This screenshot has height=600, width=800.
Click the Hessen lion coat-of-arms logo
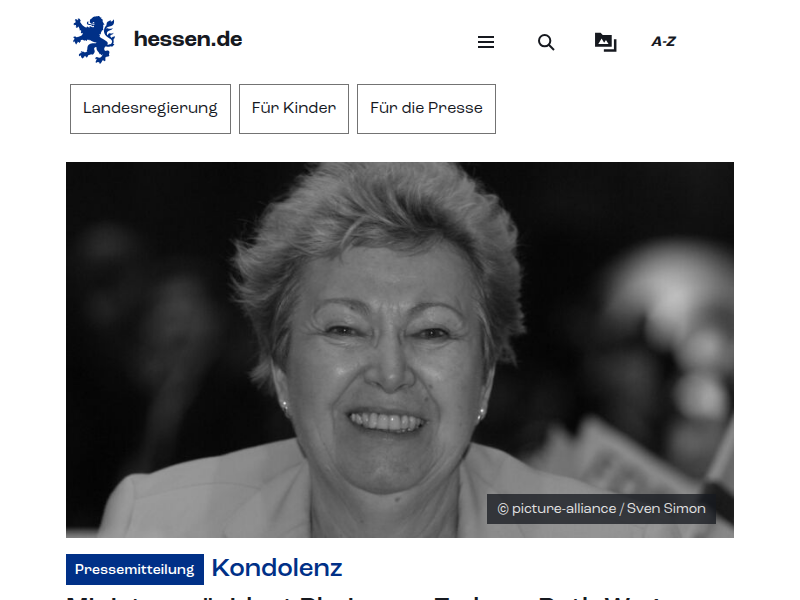coord(94,40)
